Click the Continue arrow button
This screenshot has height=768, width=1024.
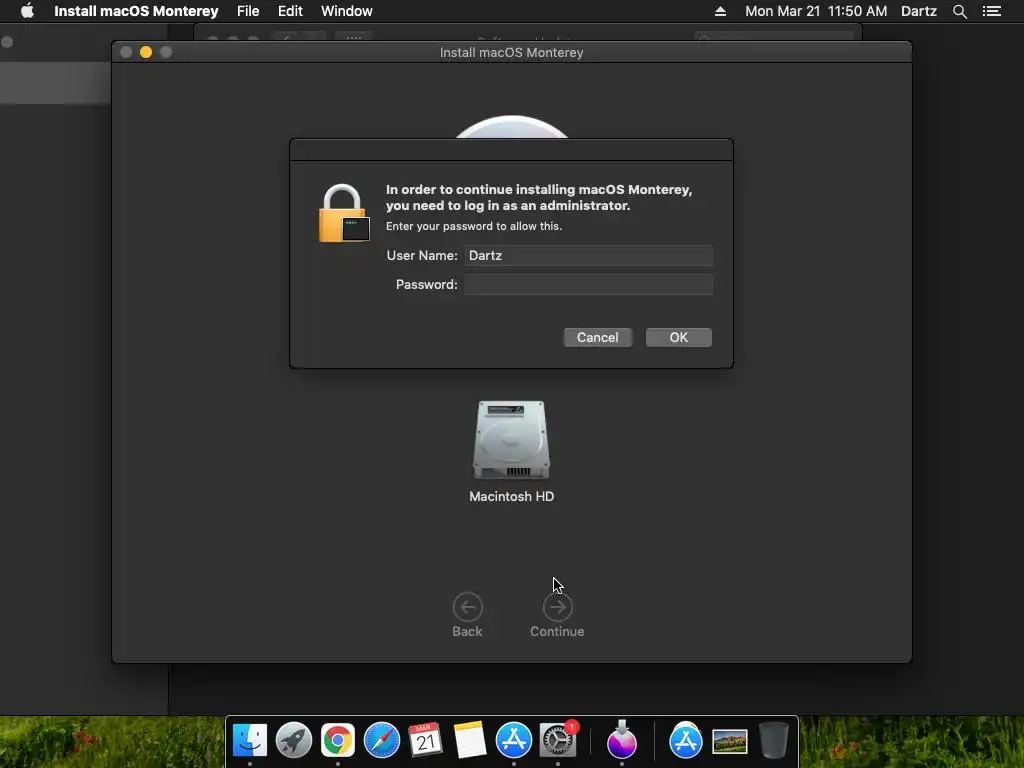(557, 607)
